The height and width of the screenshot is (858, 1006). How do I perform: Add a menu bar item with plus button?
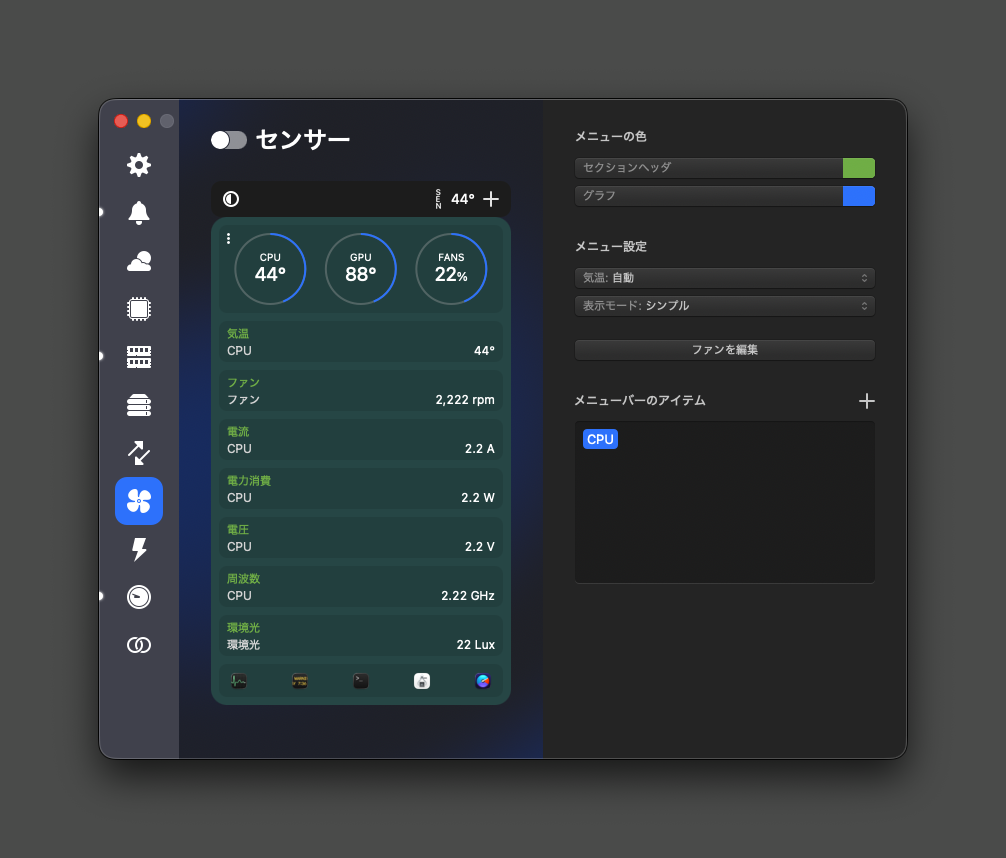click(x=866, y=401)
